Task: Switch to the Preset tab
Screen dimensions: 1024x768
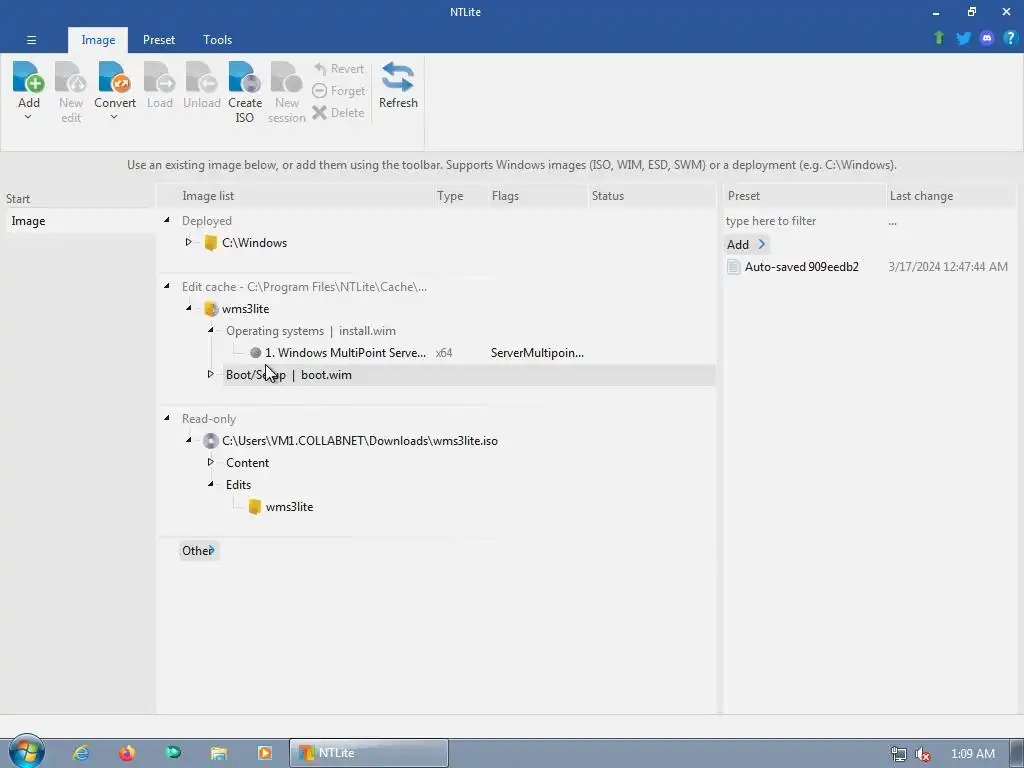Action: click(x=159, y=40)
